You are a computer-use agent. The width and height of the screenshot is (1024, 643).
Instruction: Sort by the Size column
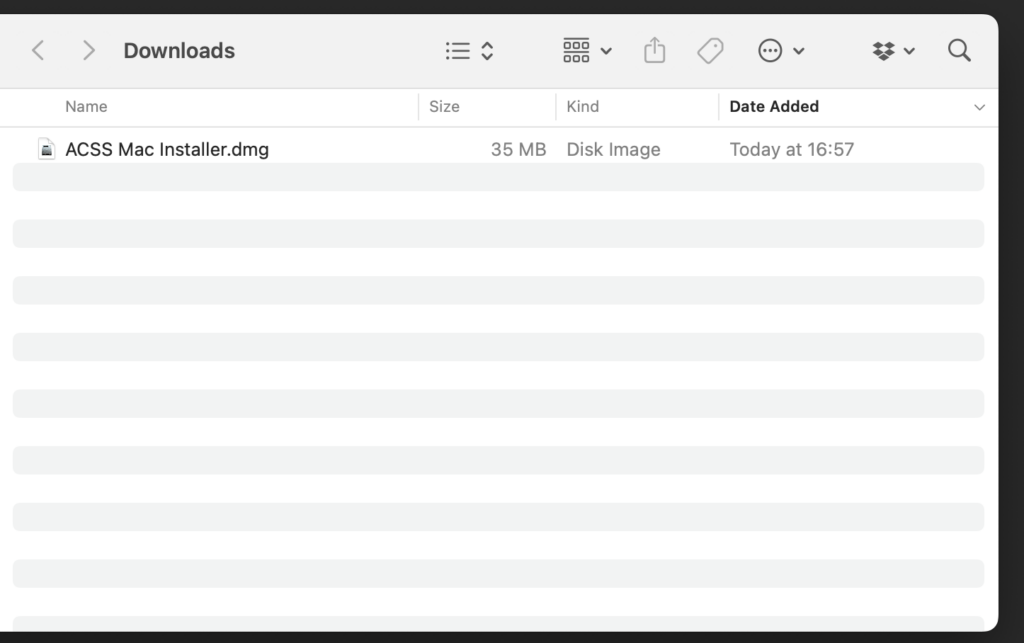(x=444, y=106)
